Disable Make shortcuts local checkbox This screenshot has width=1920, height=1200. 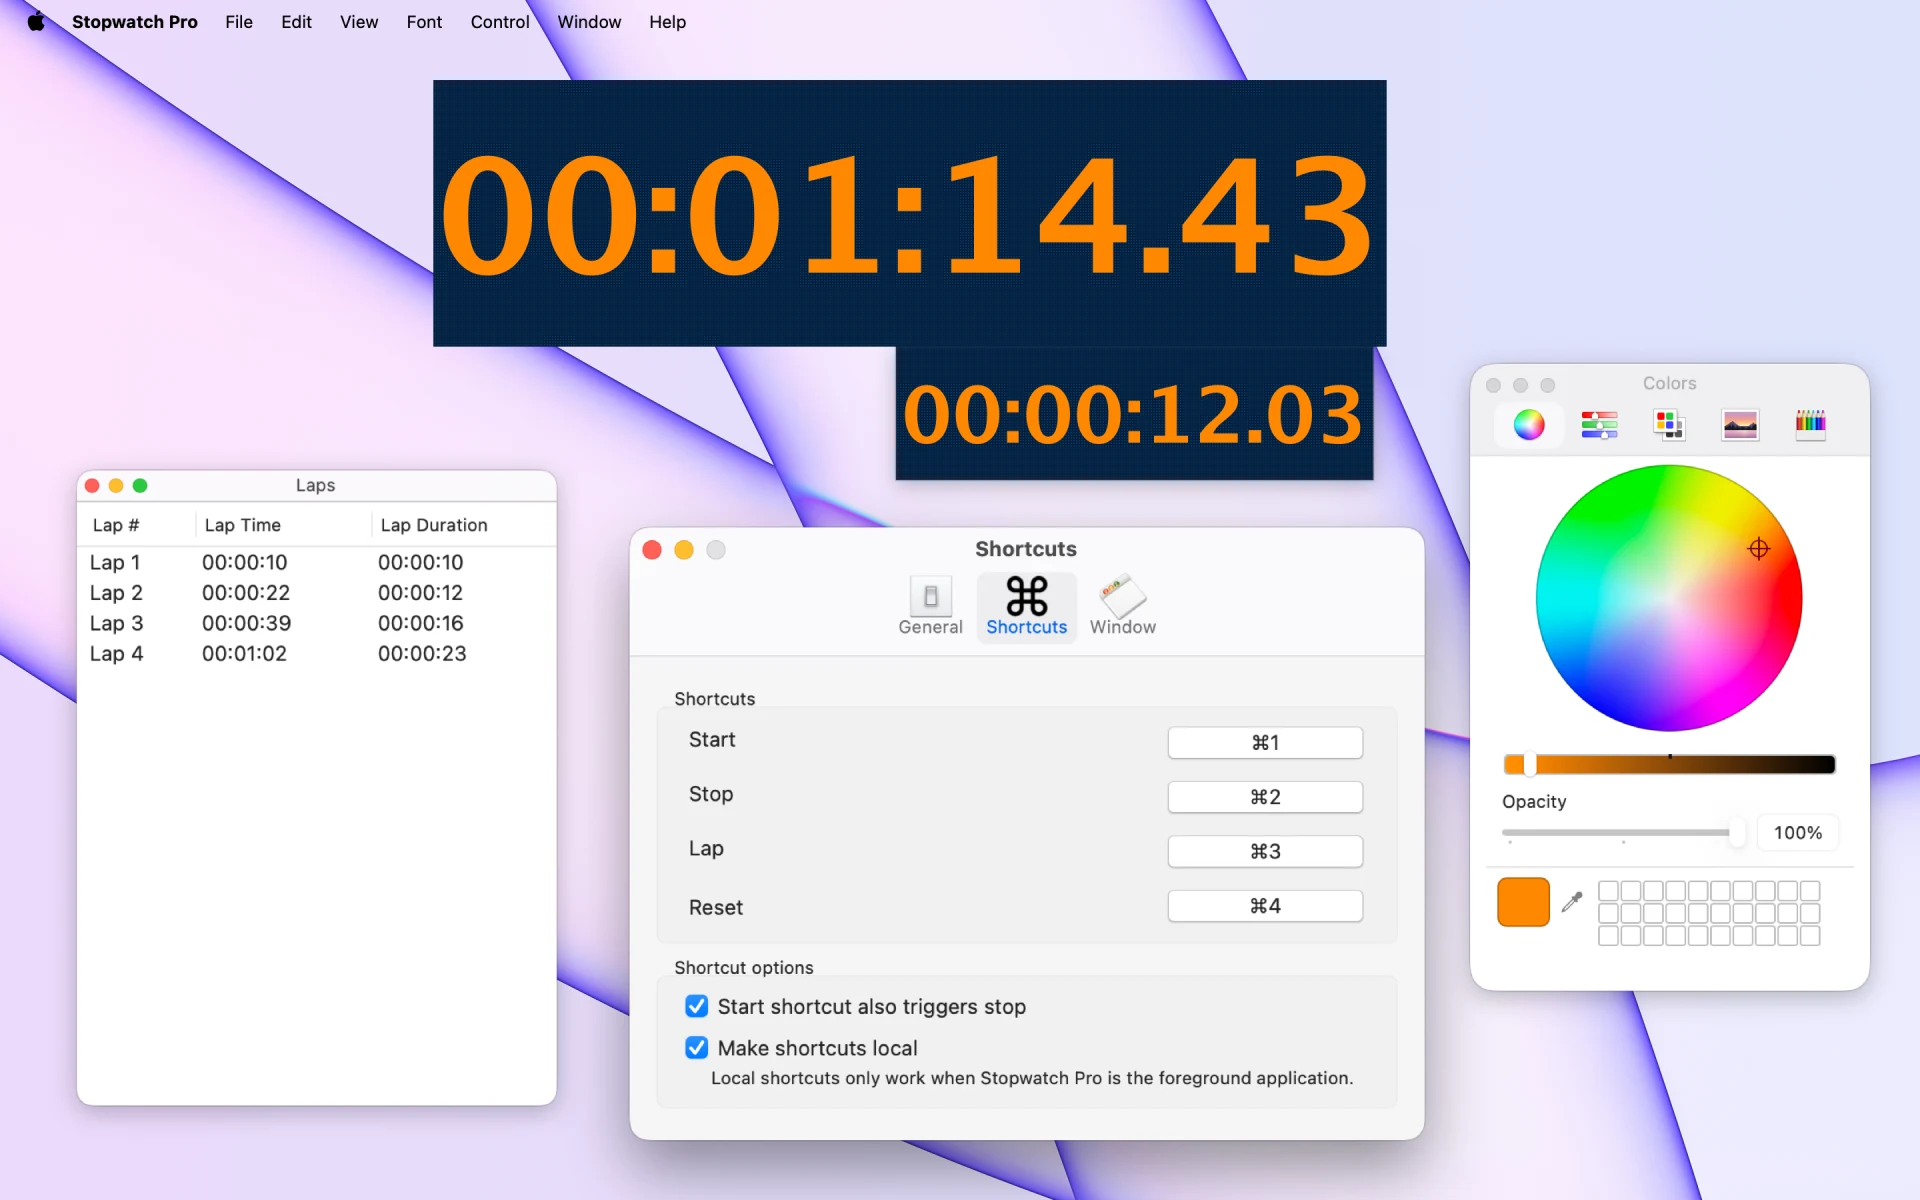click(x=697, y=1047)
